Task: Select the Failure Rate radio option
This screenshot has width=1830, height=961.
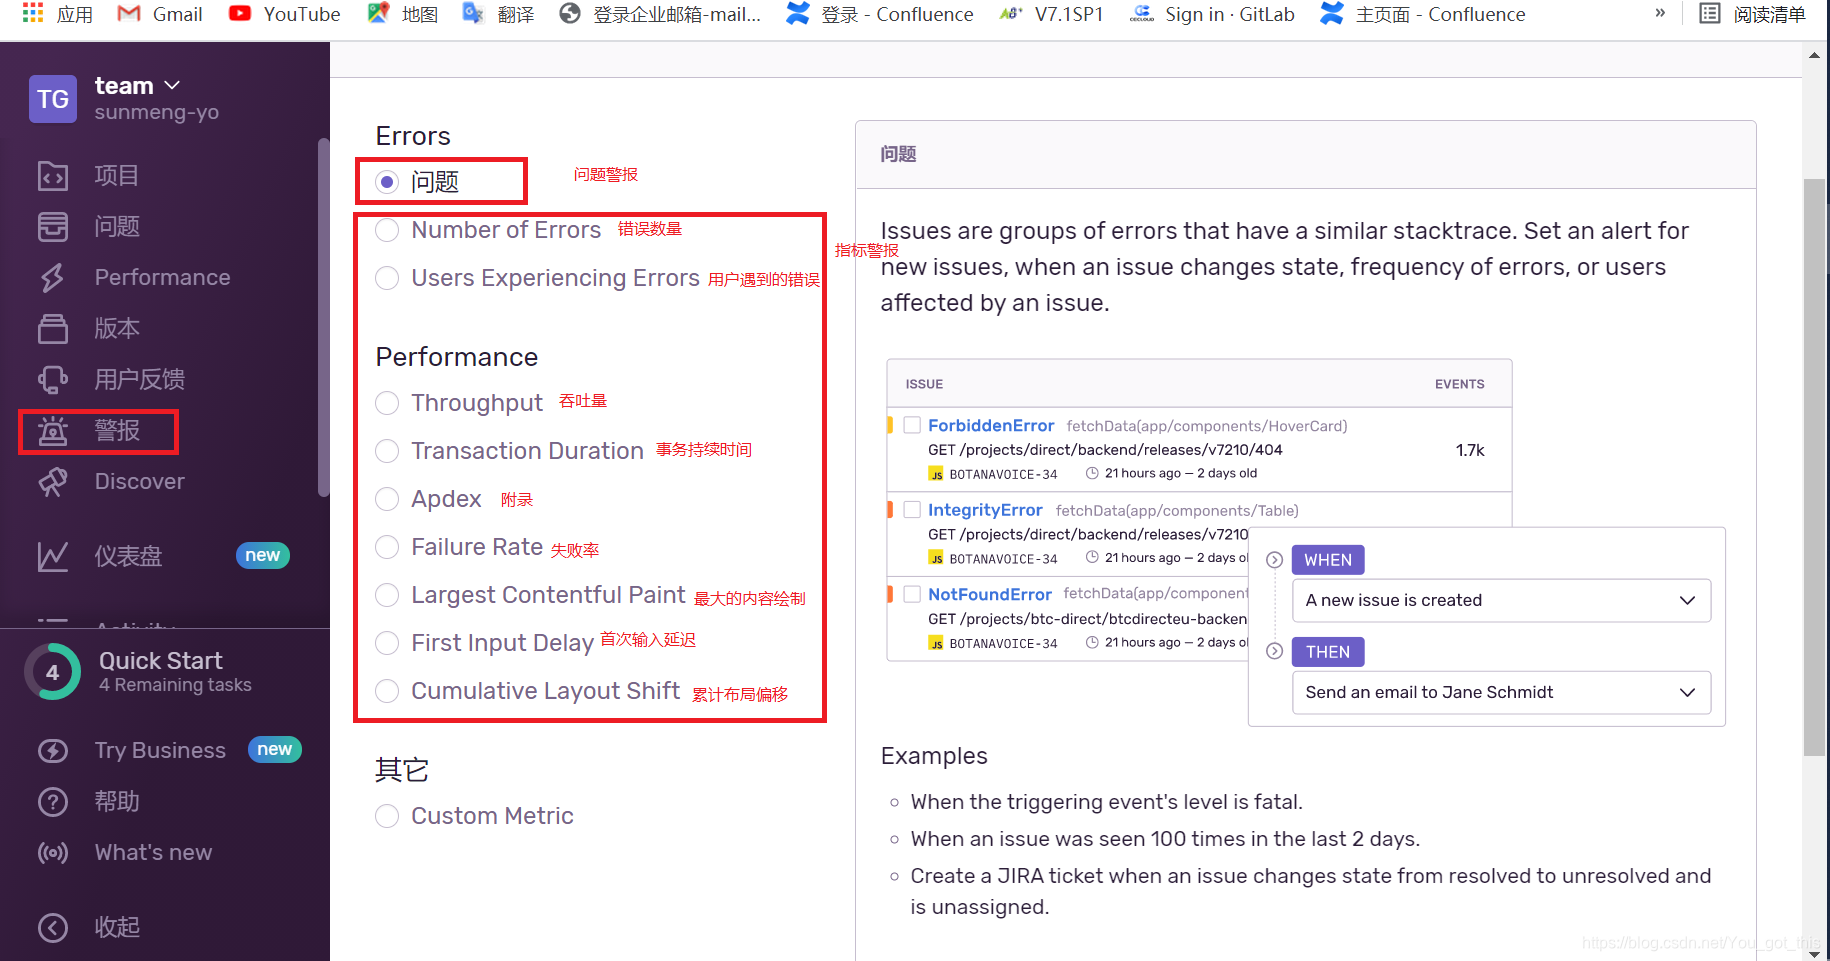Action: (x=387, y=547)
